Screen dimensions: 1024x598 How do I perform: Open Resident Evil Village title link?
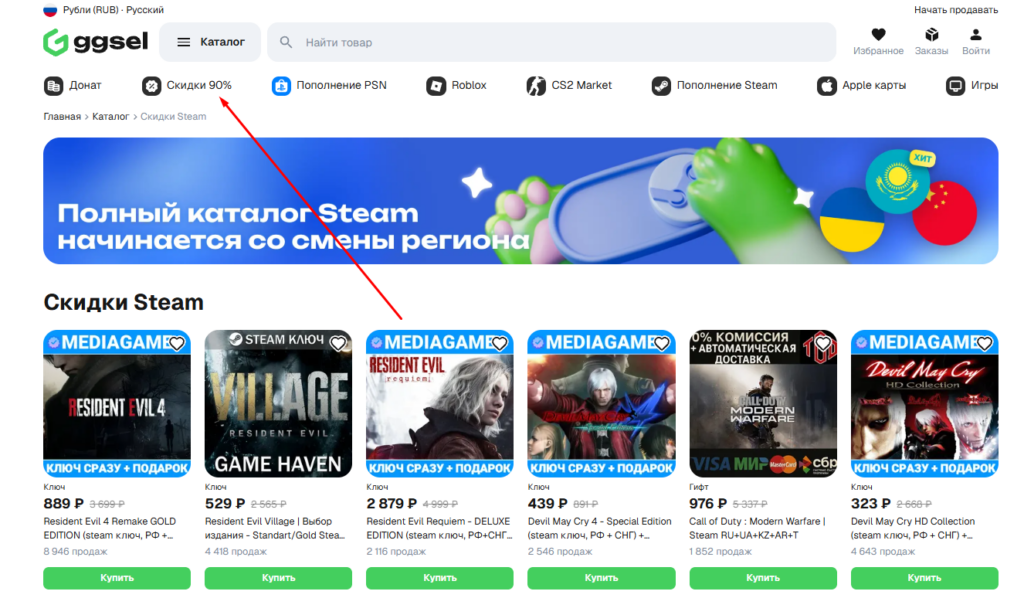[274, 528]
